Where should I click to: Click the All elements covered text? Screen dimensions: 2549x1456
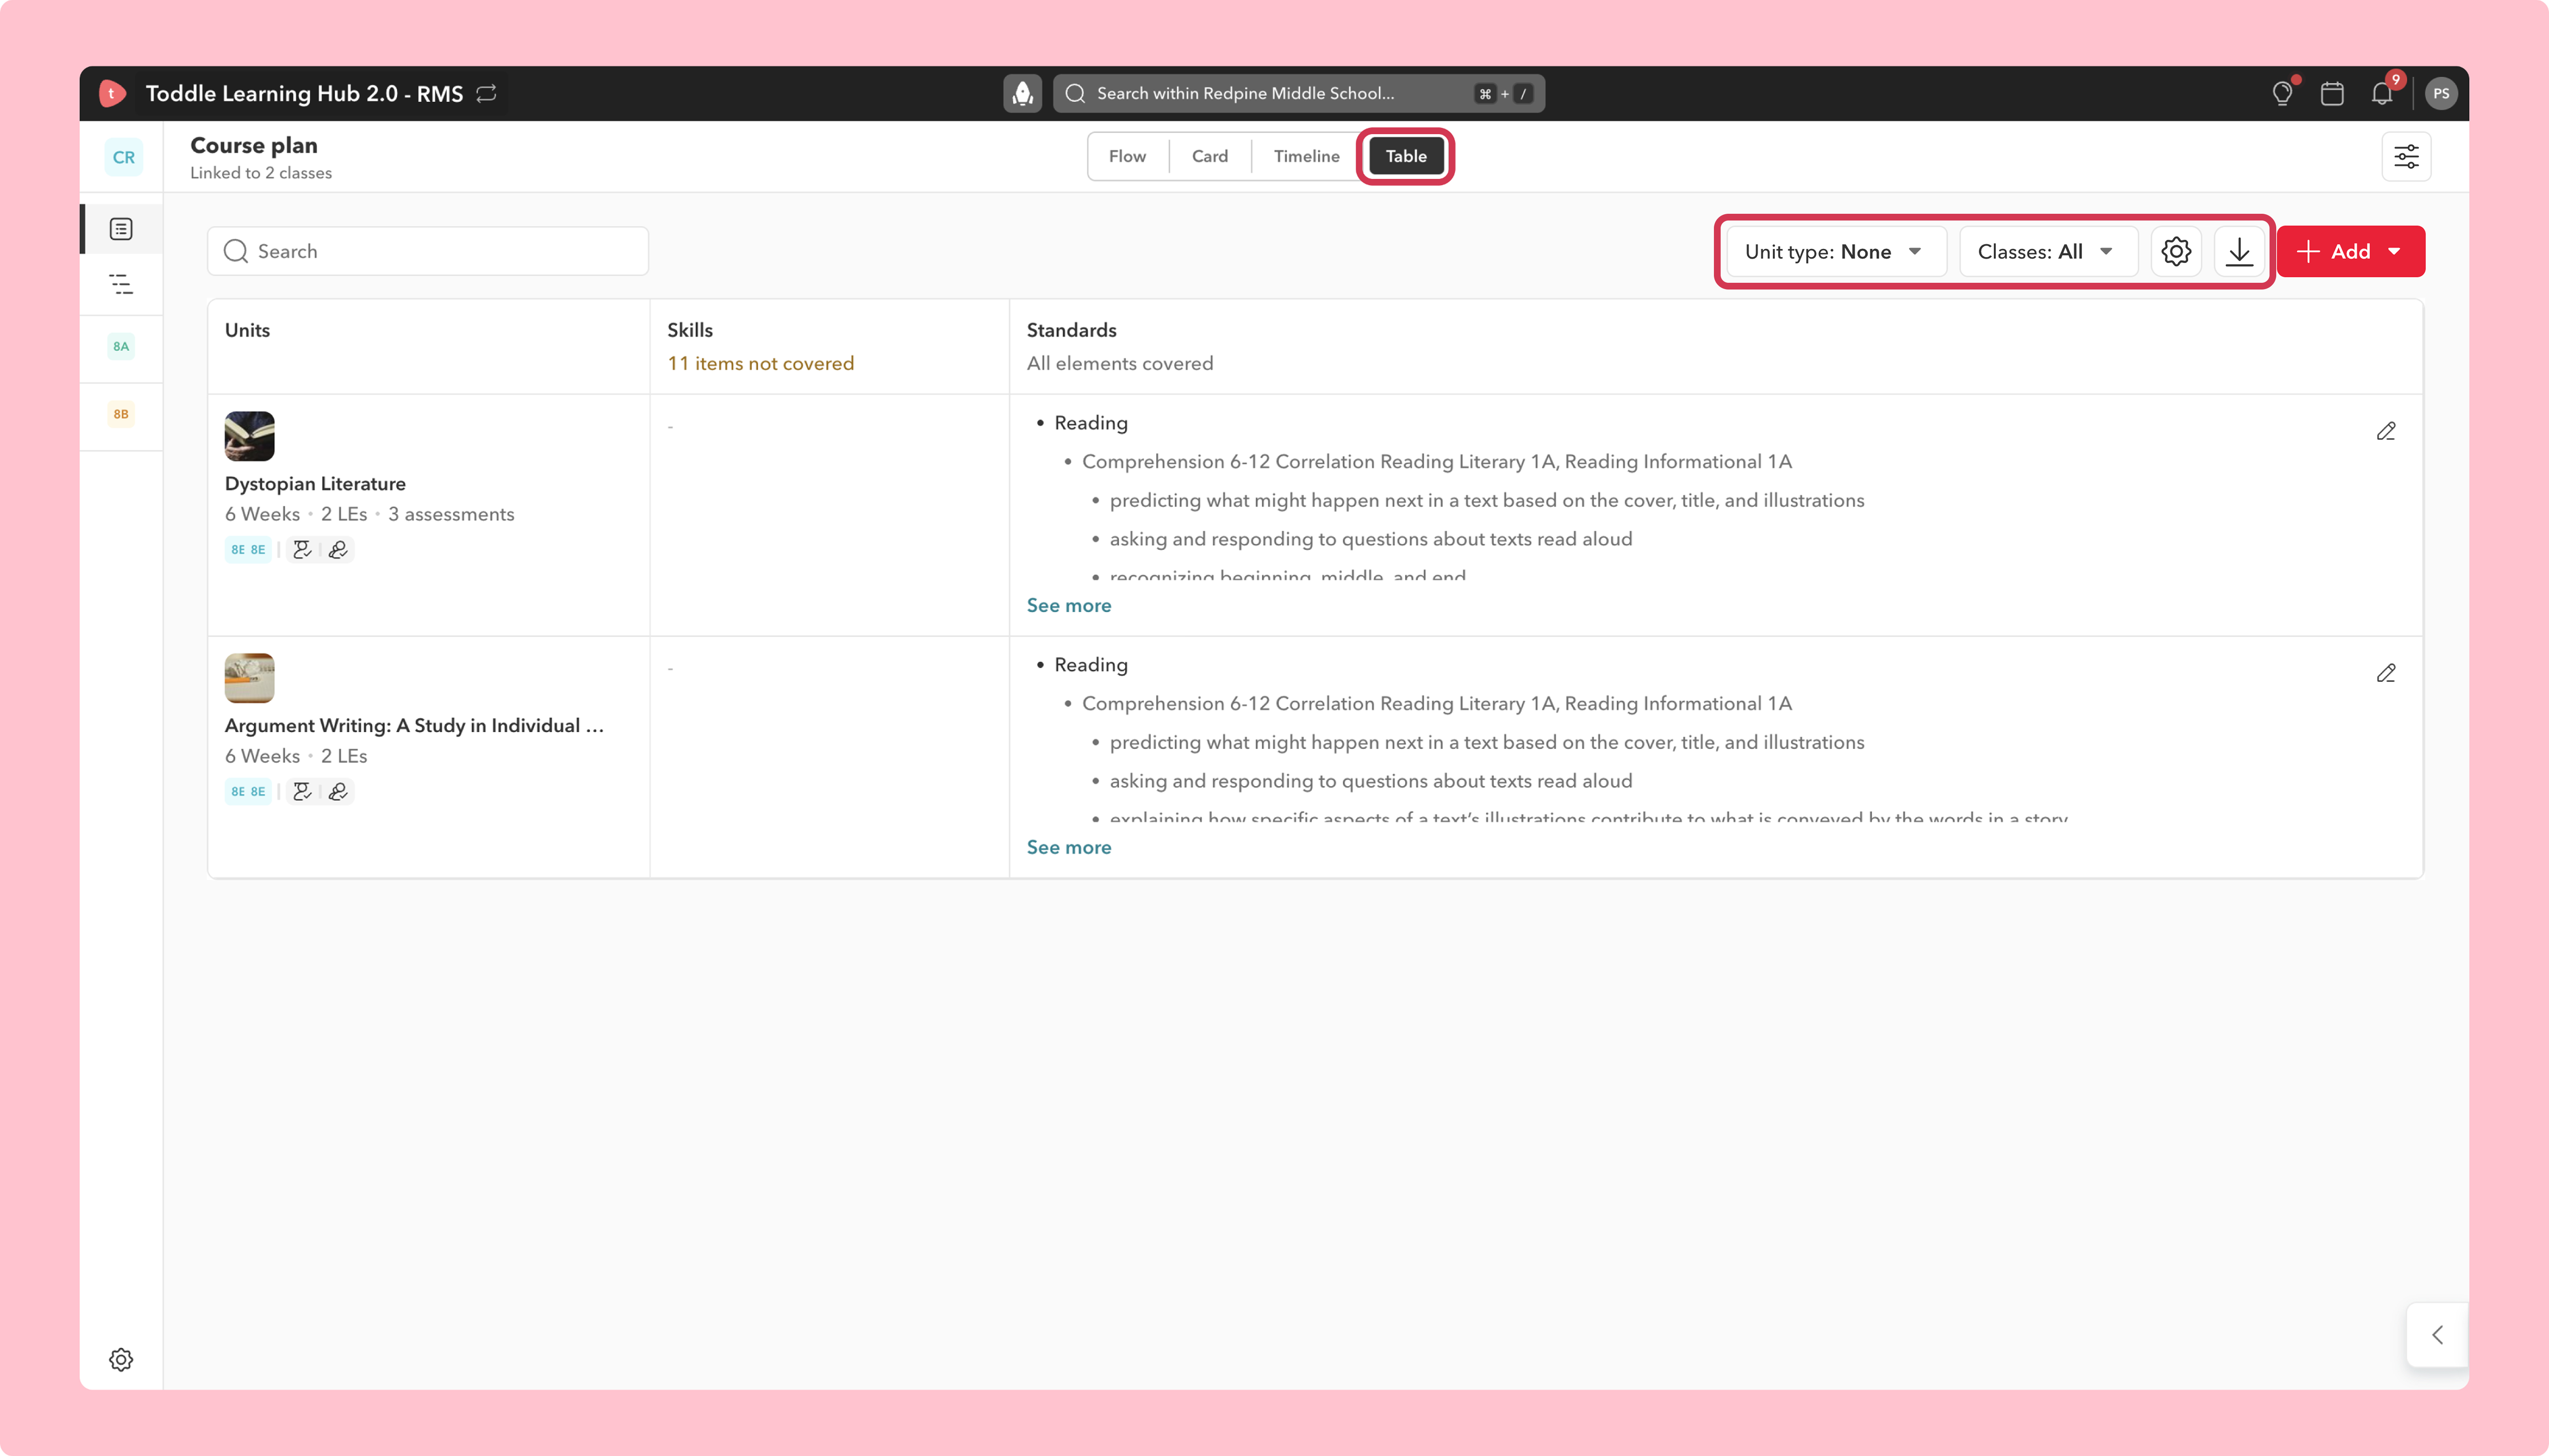point(1119,363)
